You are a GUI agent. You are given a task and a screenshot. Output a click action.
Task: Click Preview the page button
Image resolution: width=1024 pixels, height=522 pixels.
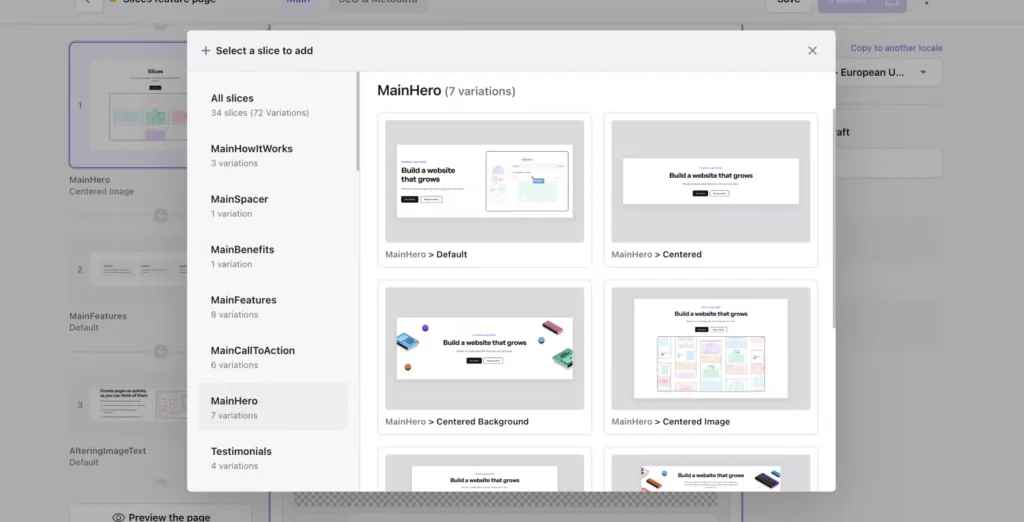160,516
